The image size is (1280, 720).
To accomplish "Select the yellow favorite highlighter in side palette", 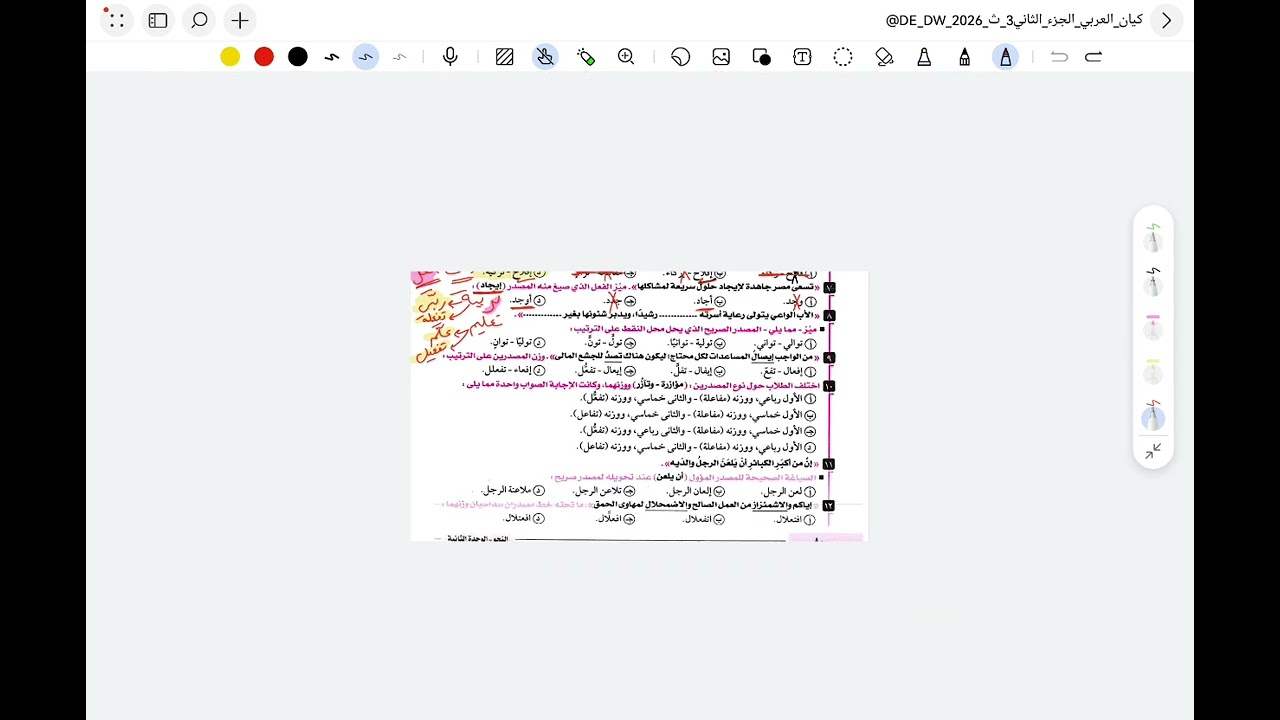I will coord(1153,373).
